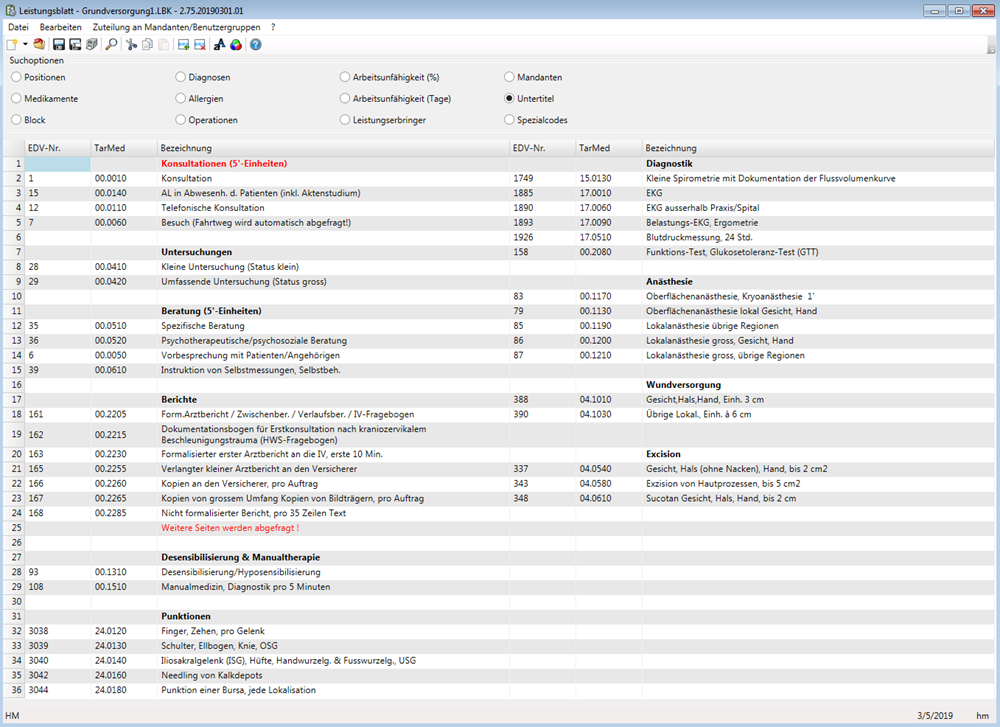The height and width of the screenshot is (727, 1000).
Task: Select the Block radio button
Action: pyautogui.click(x=17, y=120)
